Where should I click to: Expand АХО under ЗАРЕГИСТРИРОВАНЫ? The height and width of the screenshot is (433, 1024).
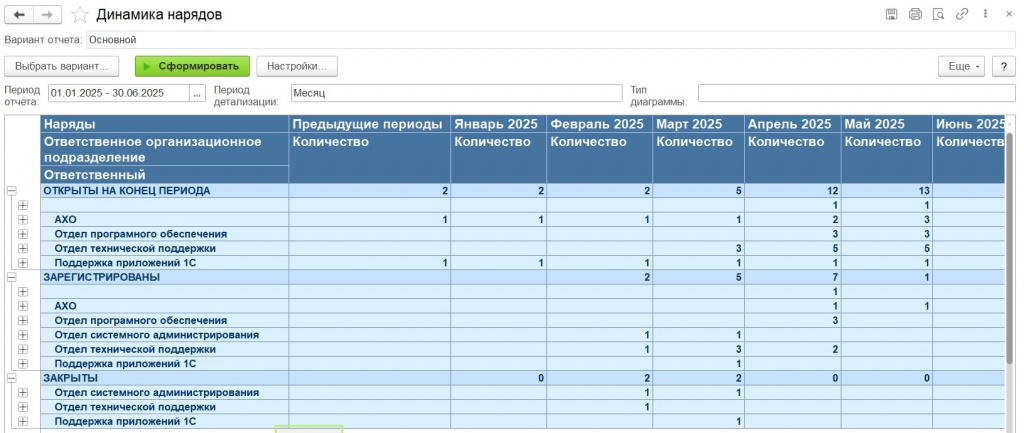(x=23, y=306)
